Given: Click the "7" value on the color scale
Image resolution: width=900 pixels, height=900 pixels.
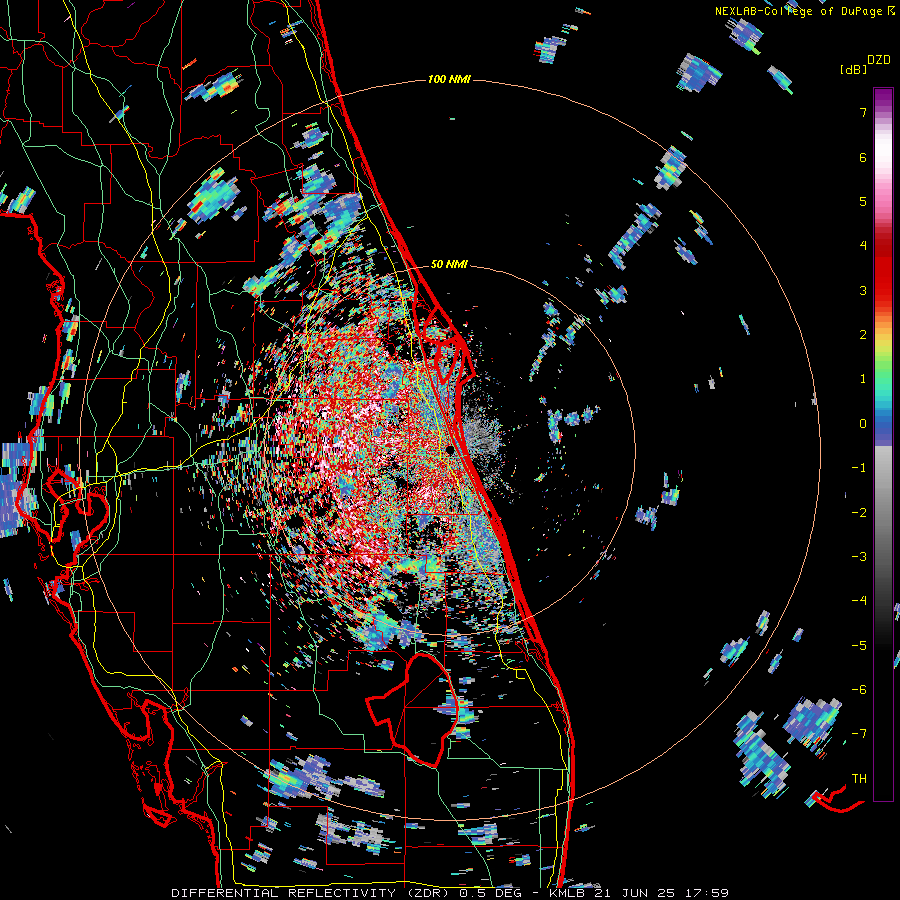Looking at the screenshot, I should [863, 112].
